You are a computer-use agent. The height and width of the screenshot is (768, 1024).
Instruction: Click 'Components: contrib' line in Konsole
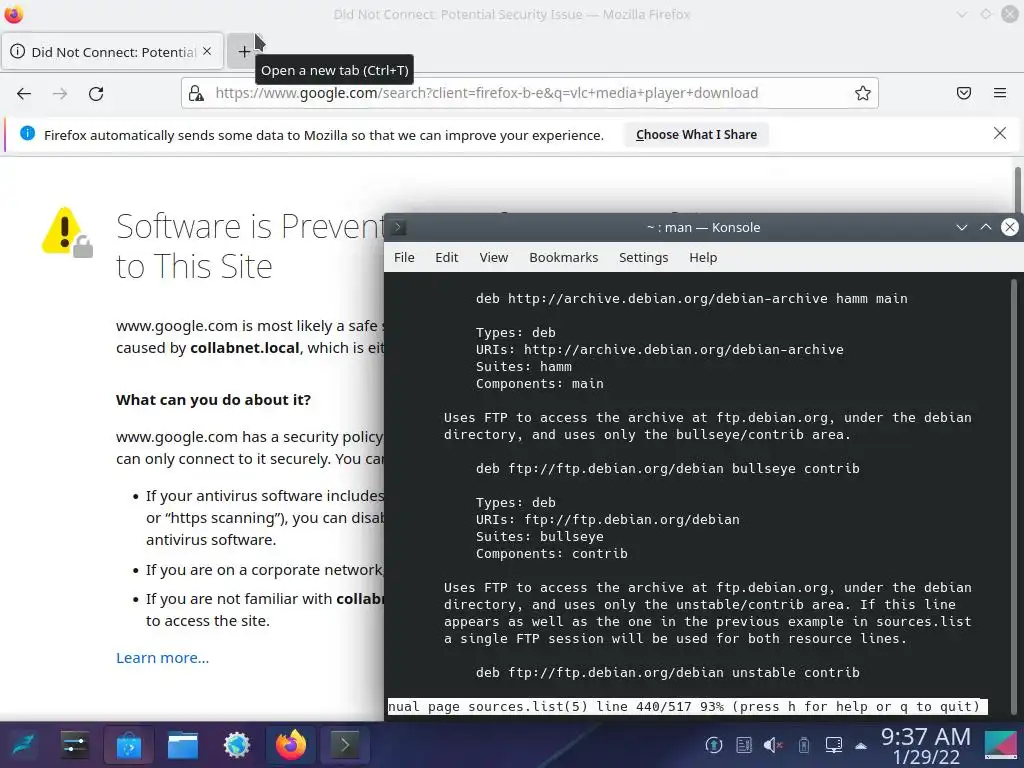[x=552, y=553]
